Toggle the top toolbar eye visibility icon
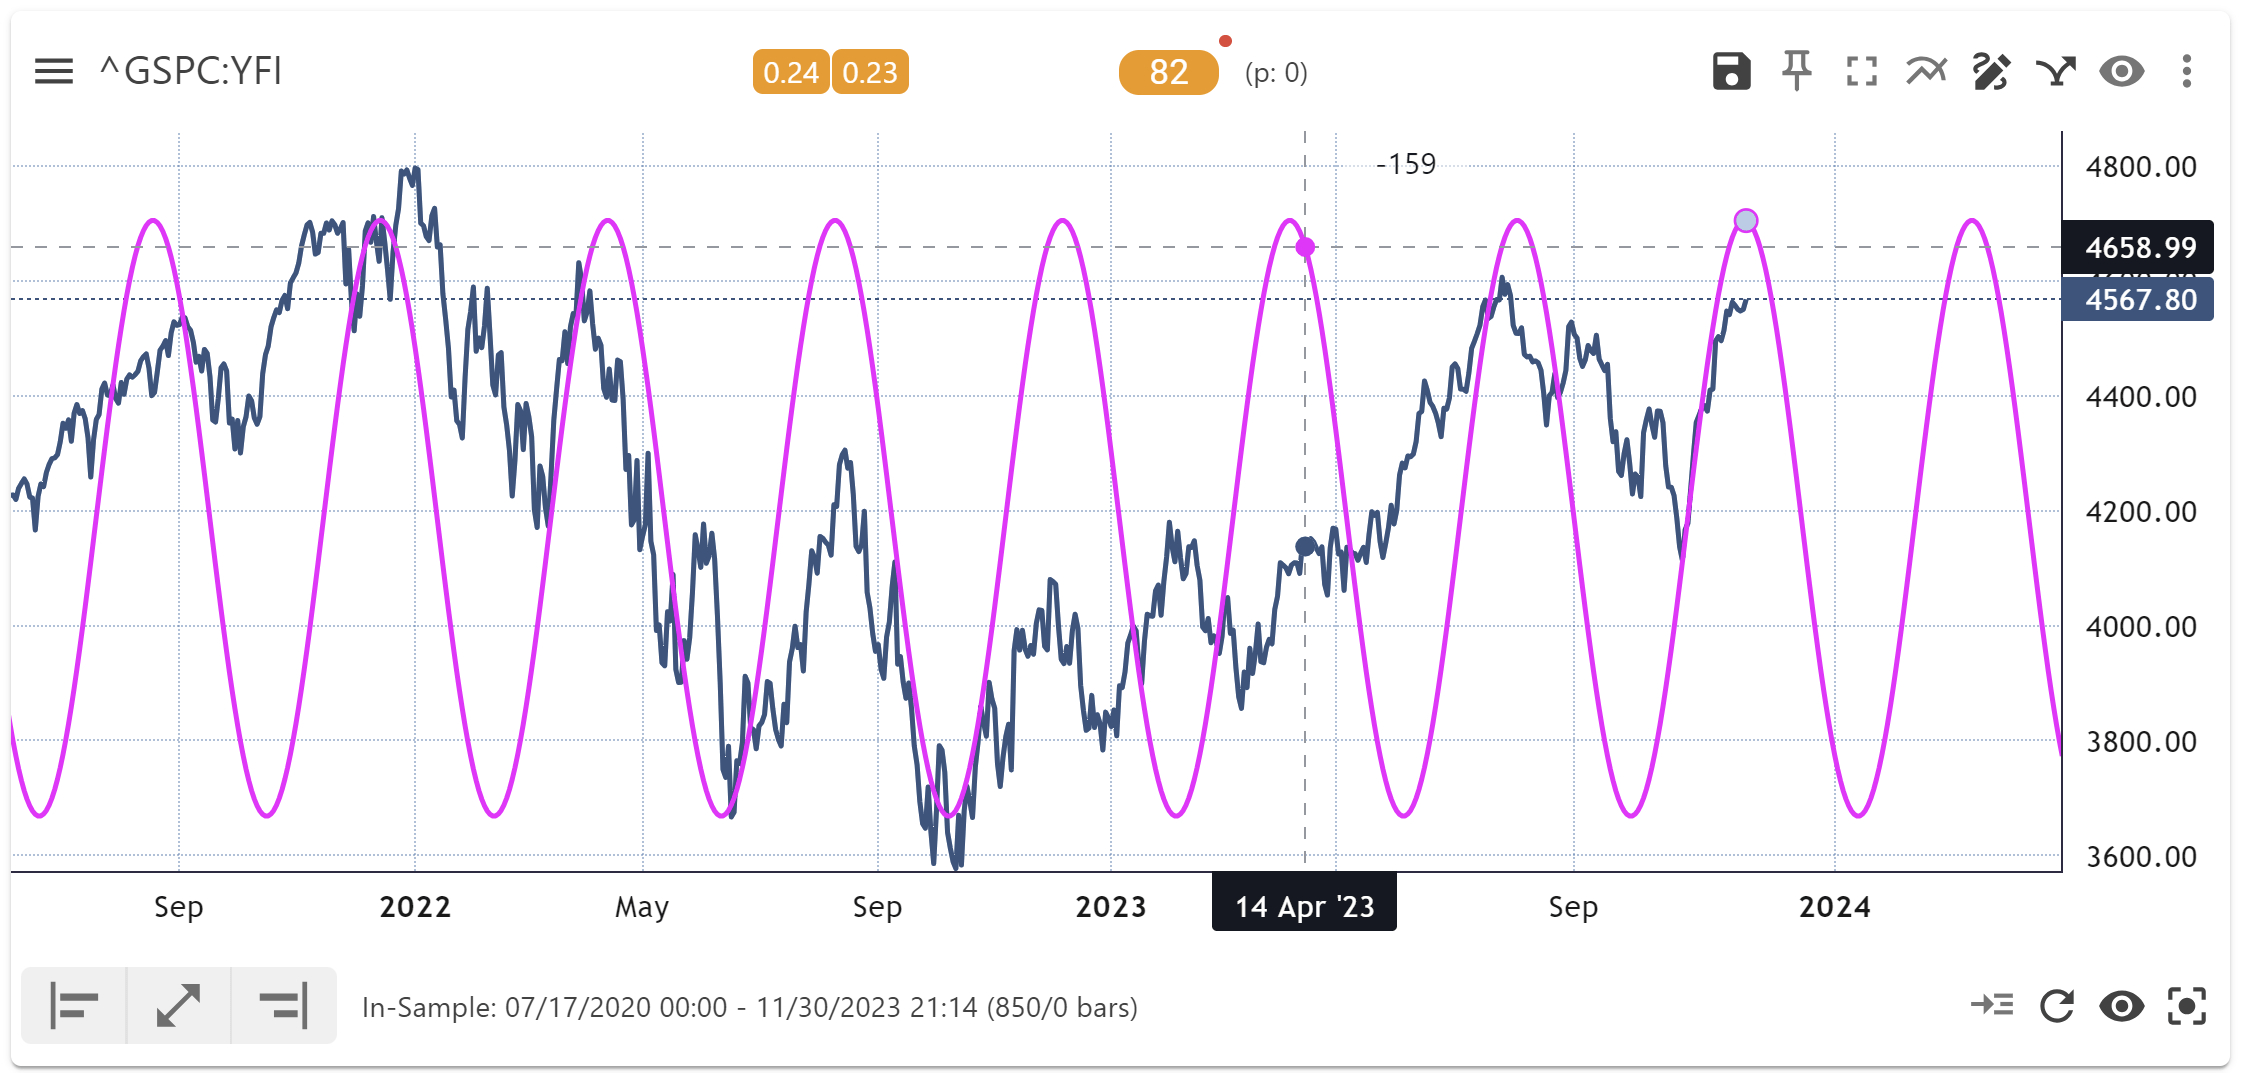The image size is (2241, 1073). tap(2121, 71)
